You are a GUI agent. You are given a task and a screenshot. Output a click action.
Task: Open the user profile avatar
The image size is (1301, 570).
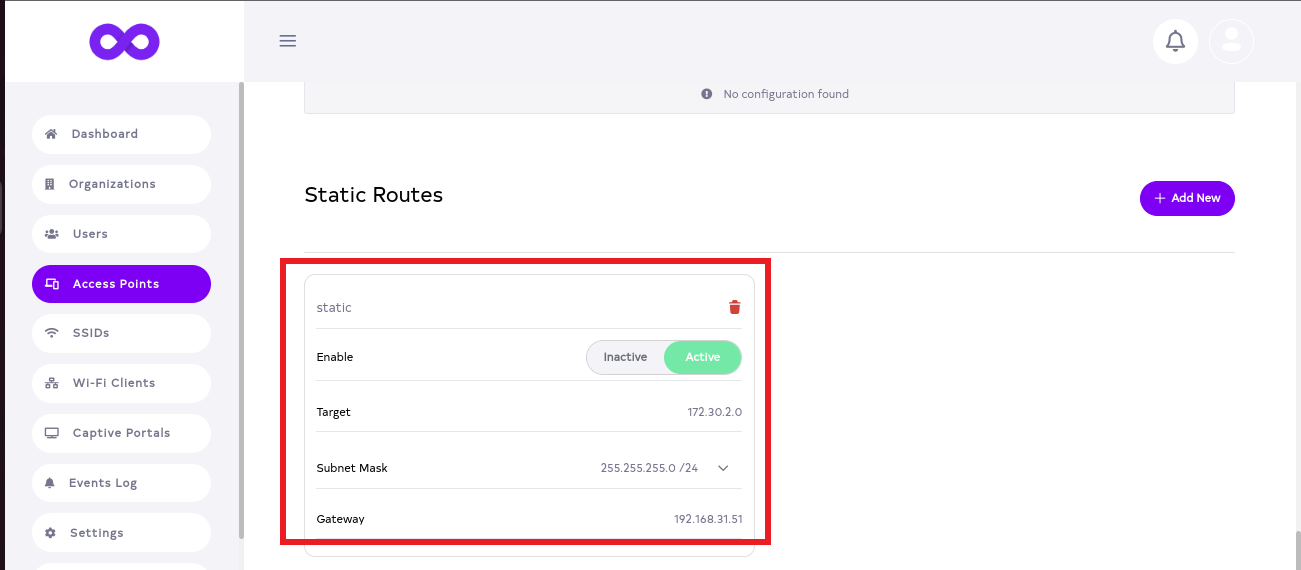1231,41
